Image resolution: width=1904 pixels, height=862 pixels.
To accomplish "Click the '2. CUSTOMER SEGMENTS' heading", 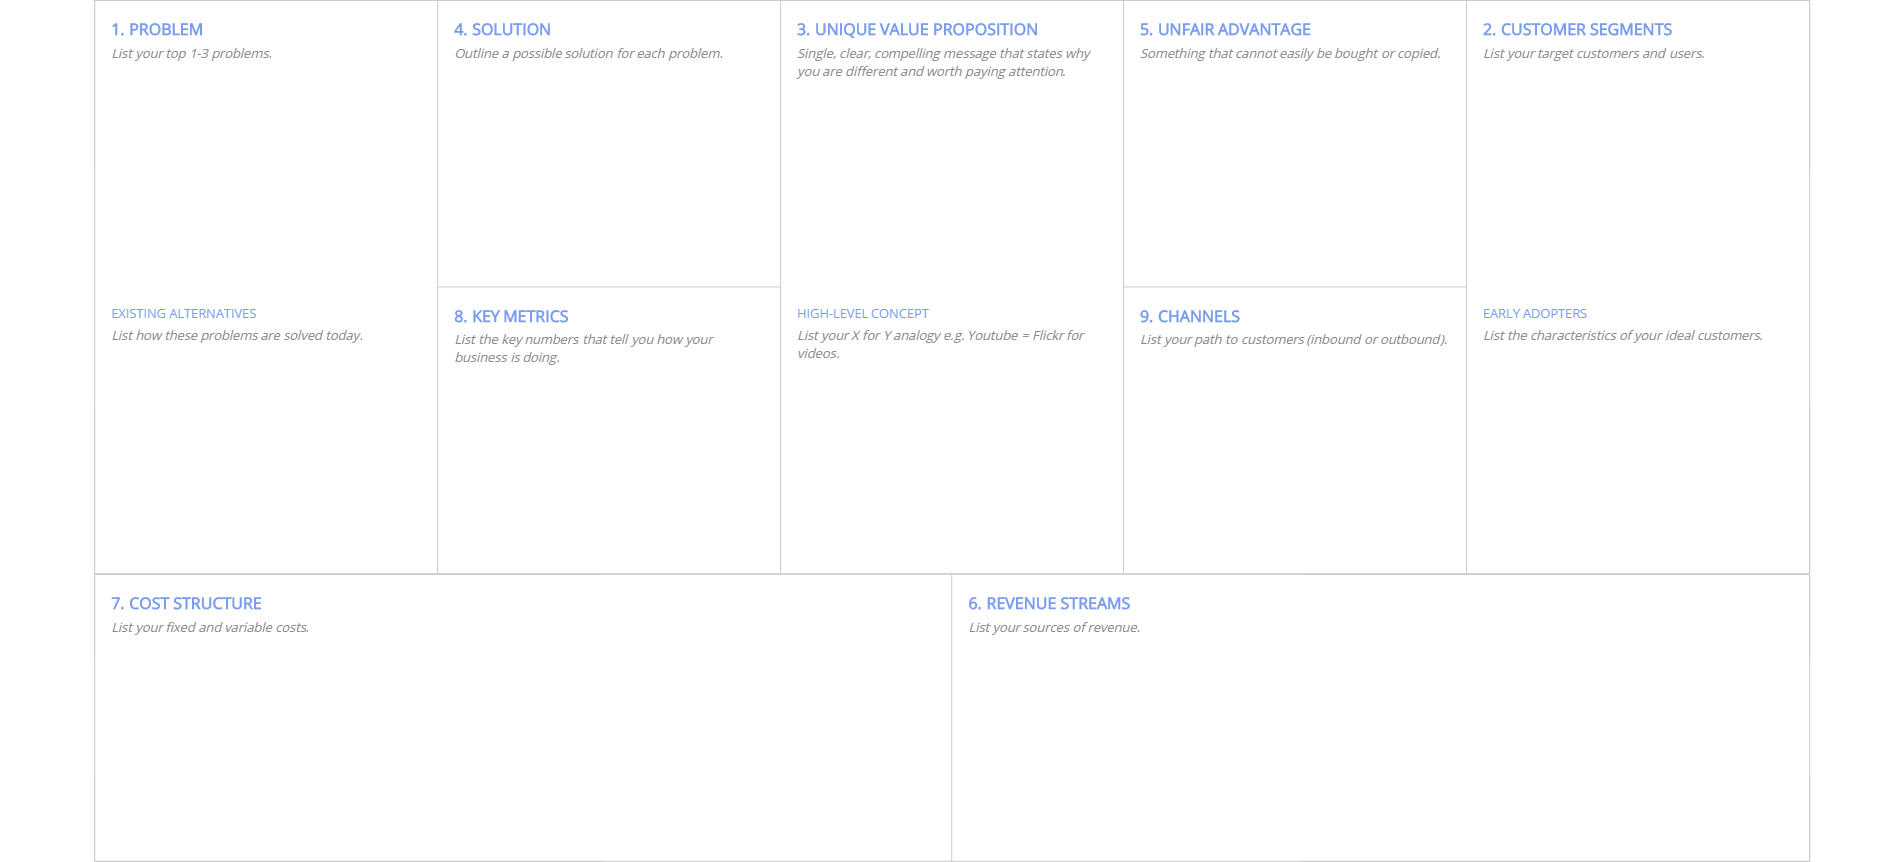I will [x=1577, y=30].
